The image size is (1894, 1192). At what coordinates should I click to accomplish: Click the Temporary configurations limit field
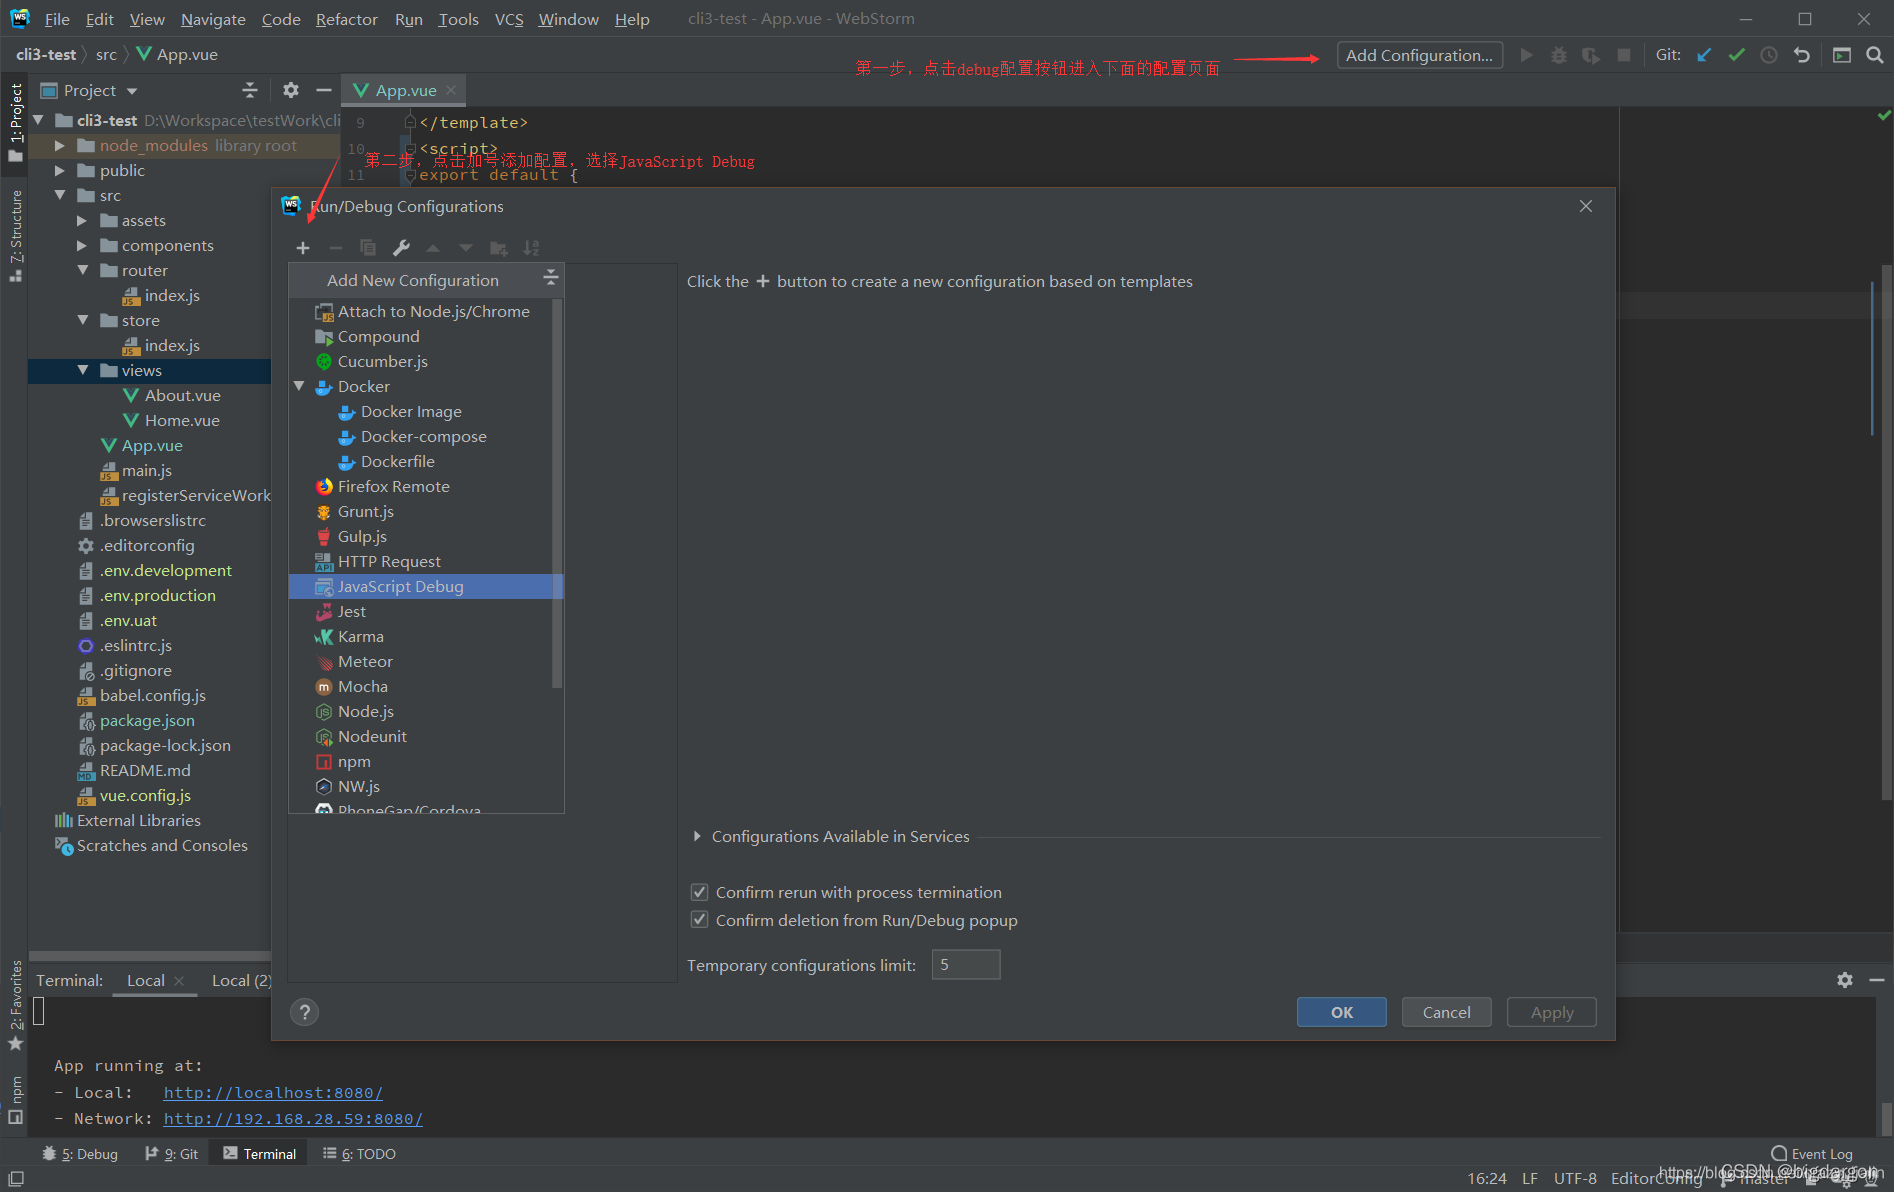coord(965,964)
